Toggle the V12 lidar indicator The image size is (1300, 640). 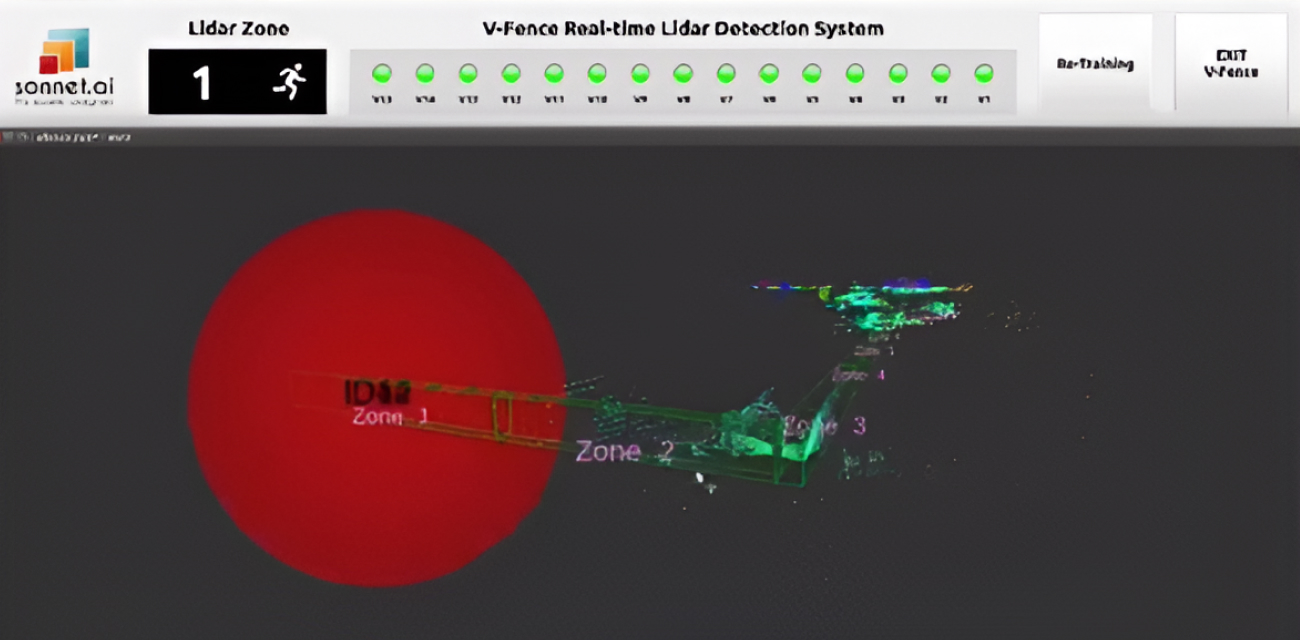[x=511, y=73]
